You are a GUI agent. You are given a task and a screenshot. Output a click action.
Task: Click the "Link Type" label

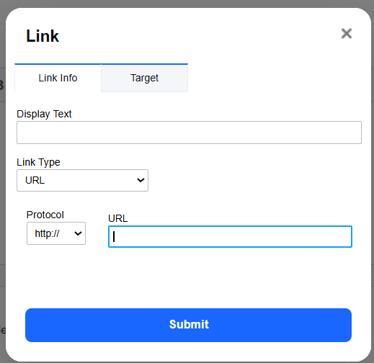[x=38, y=162]
